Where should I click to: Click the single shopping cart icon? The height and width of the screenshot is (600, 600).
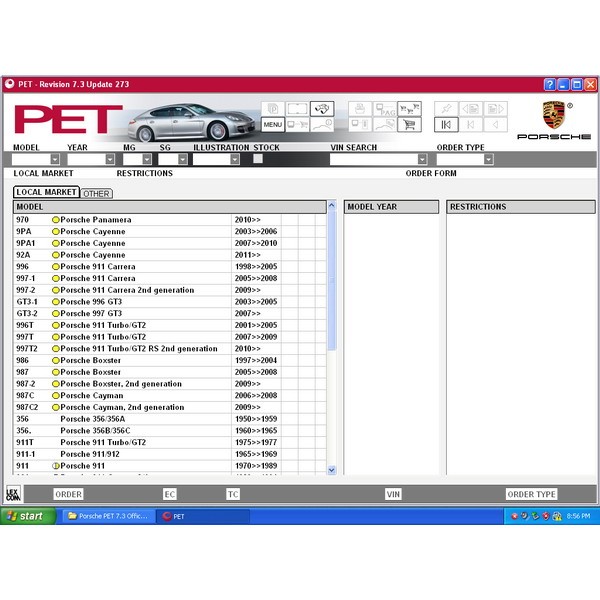[409, 124]
